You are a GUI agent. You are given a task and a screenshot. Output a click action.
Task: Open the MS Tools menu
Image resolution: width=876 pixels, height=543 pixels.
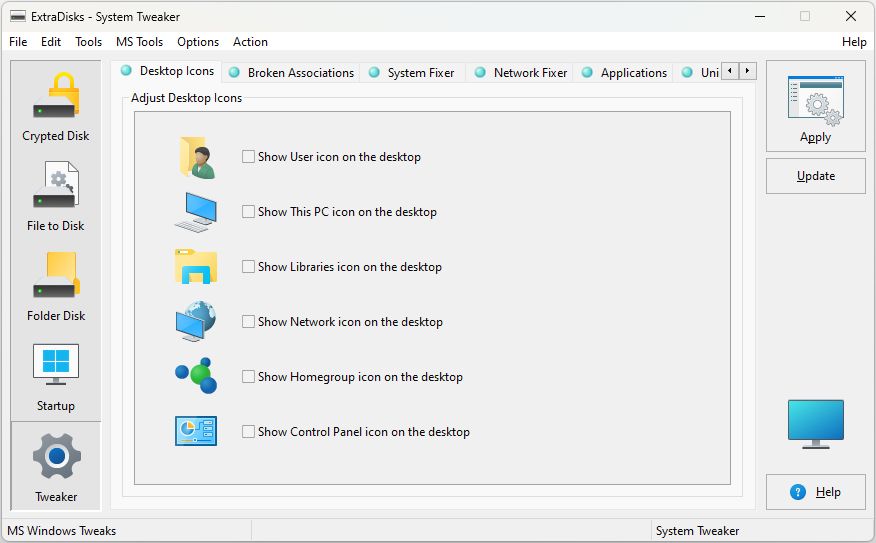pyautogui.click(x=139, y=42)
